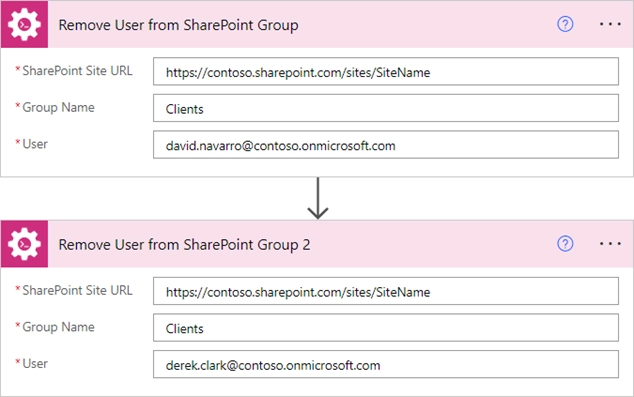
Task: Open help for Remove User from SharePoint Group
Action: 565,24
